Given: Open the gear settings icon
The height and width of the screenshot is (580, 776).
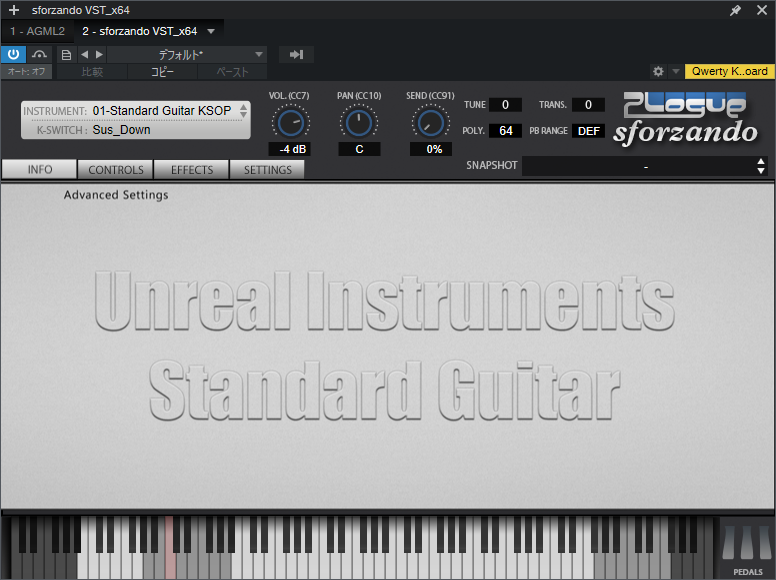Looking at the screenshot, I should click(658, 71).
